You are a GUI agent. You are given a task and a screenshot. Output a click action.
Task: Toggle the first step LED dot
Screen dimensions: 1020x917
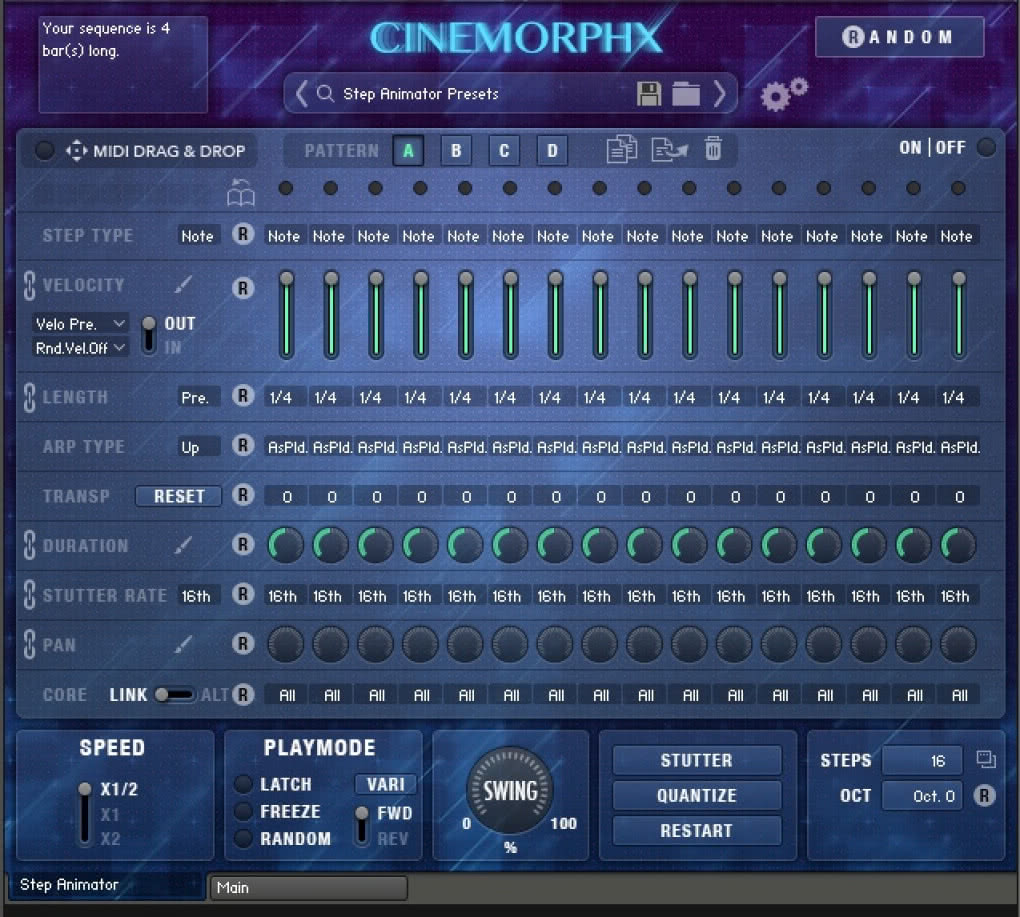pyautogui.click(x=286, y=188)
